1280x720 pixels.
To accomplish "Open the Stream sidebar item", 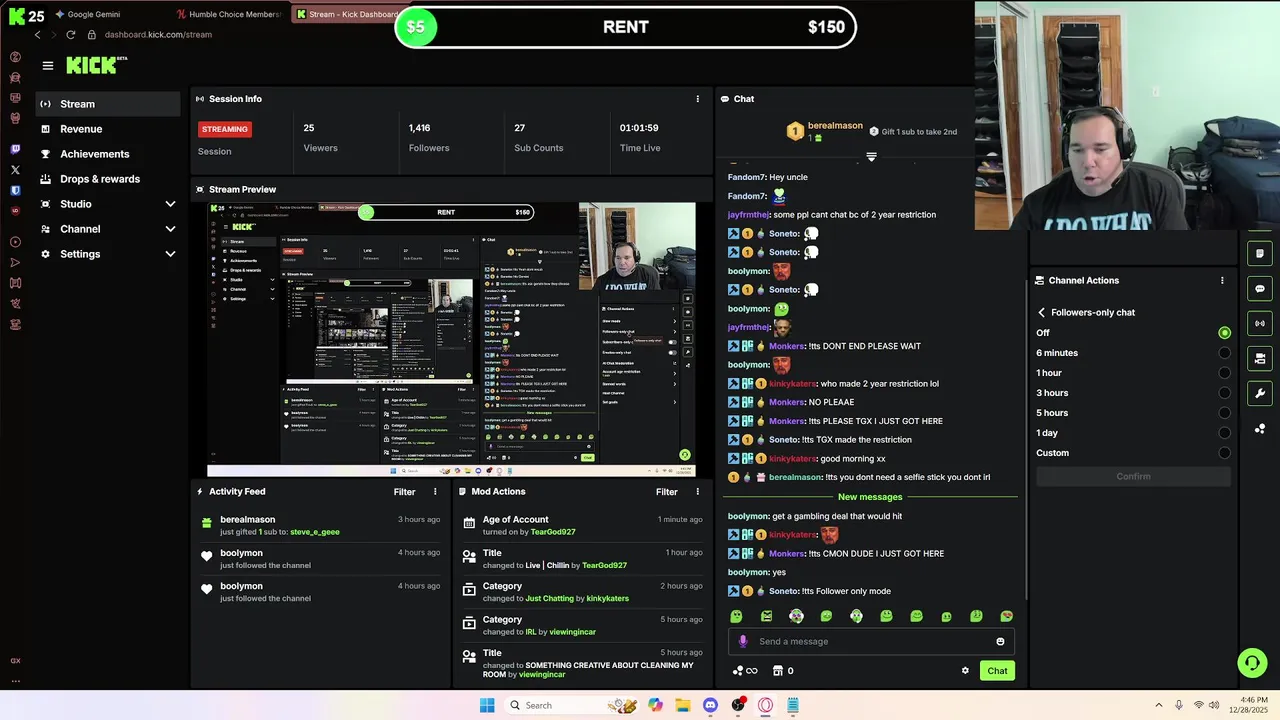I will [108, 104].
